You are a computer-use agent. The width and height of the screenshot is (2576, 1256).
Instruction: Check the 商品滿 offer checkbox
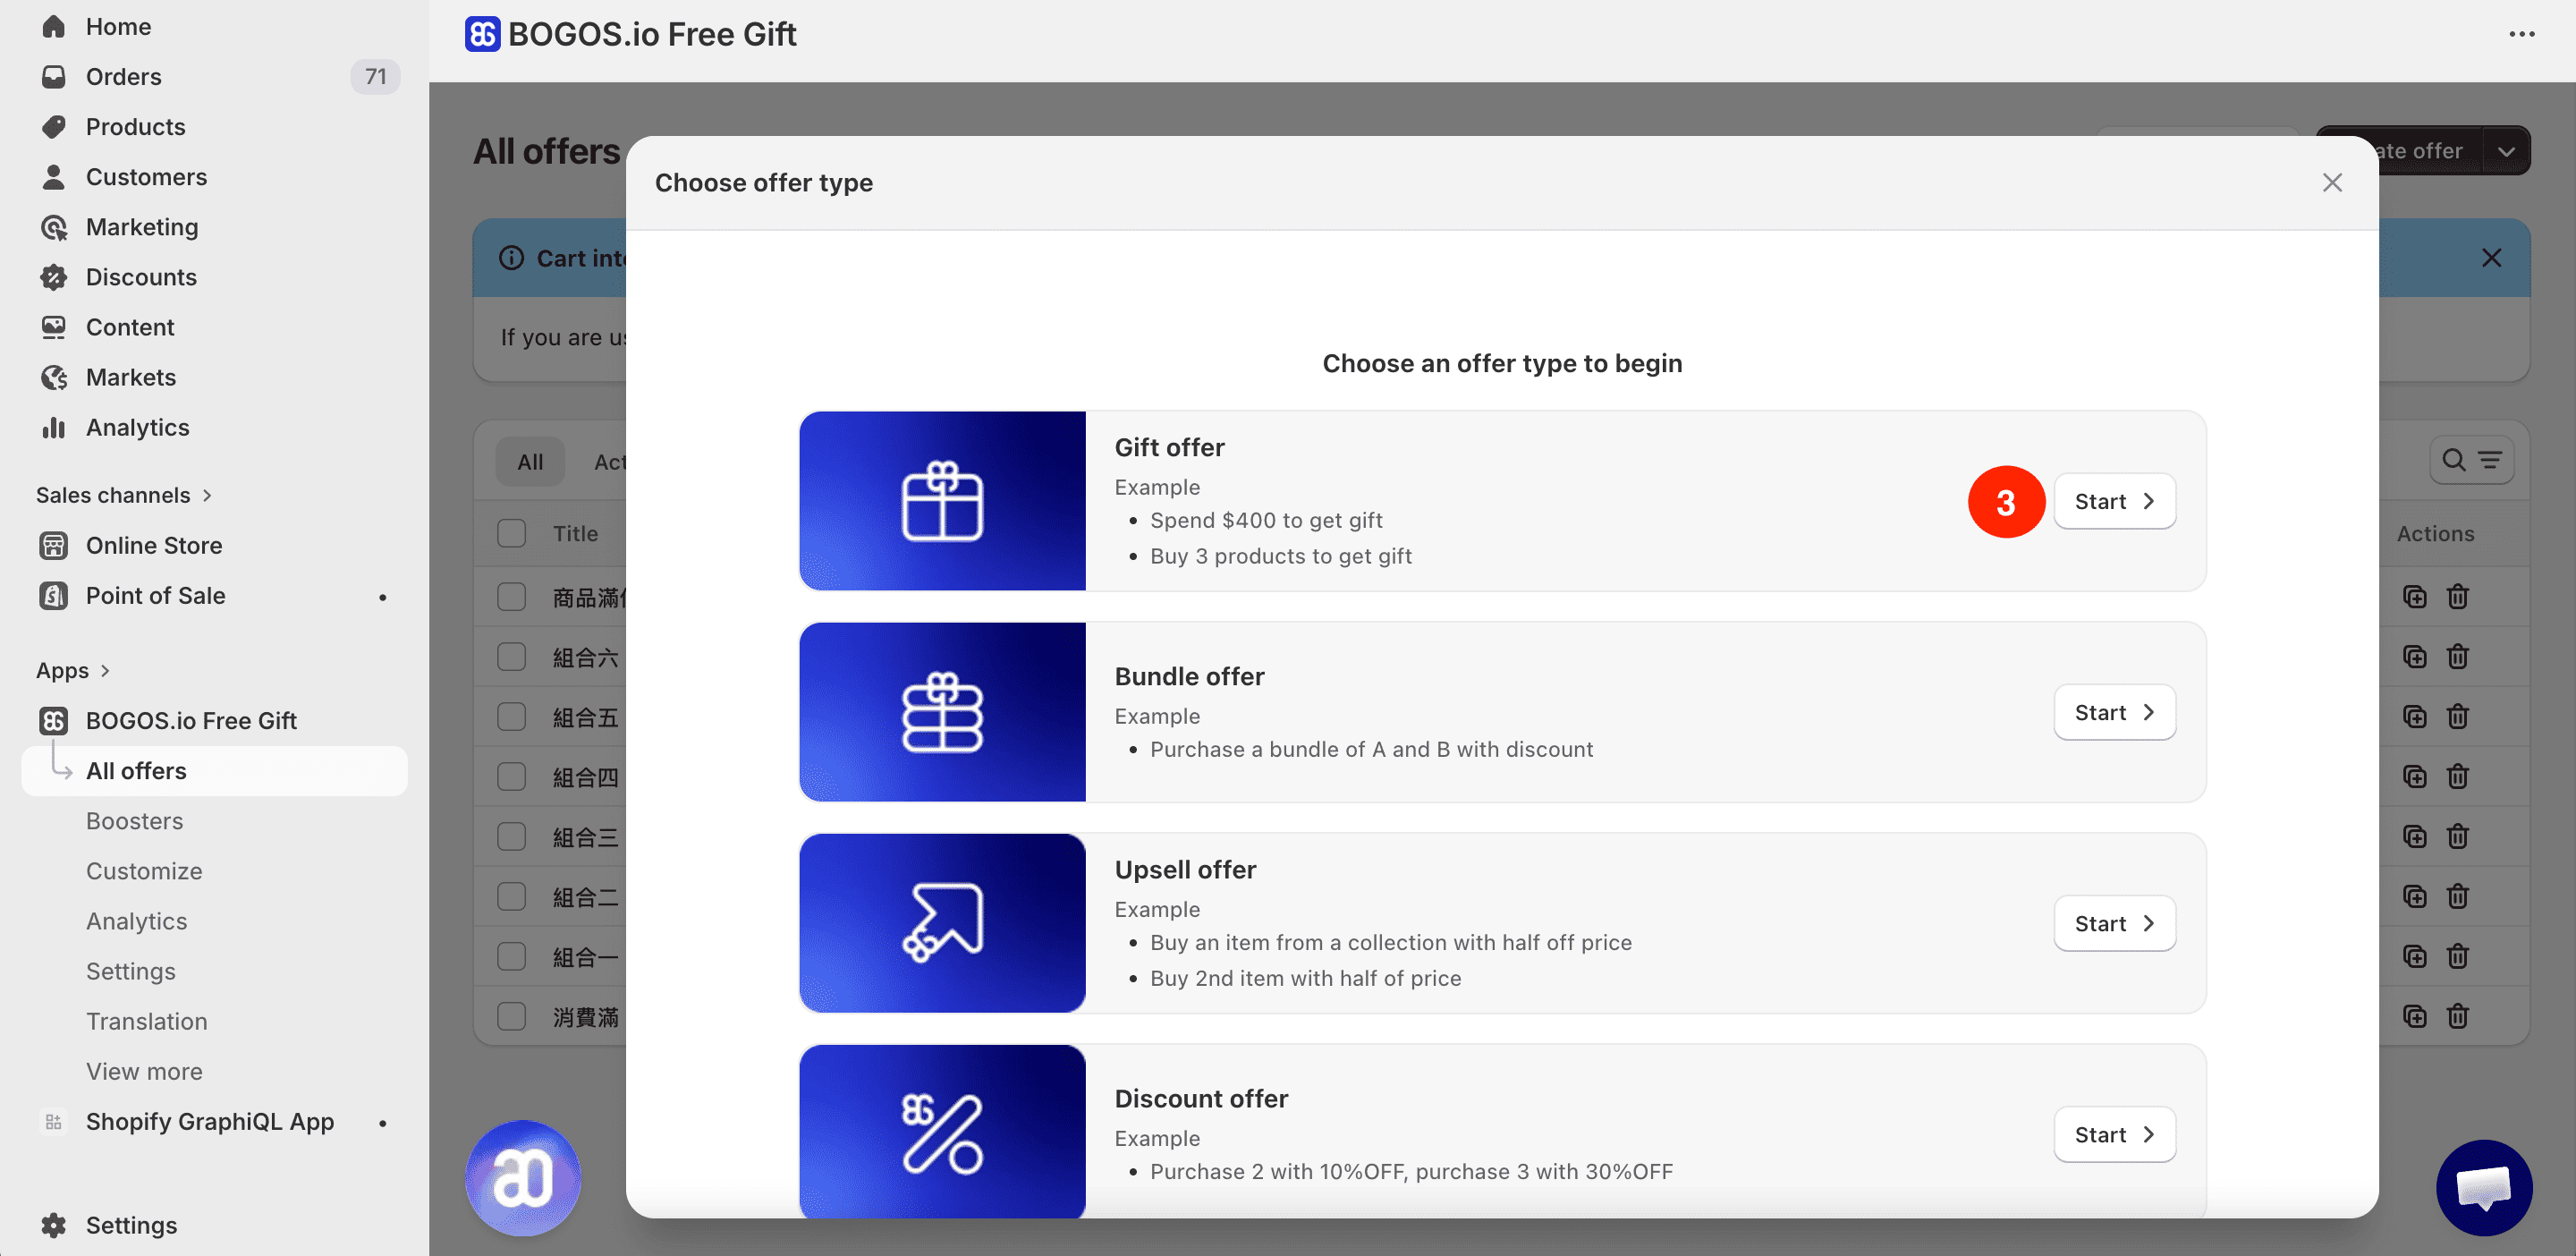click(511, 597)
